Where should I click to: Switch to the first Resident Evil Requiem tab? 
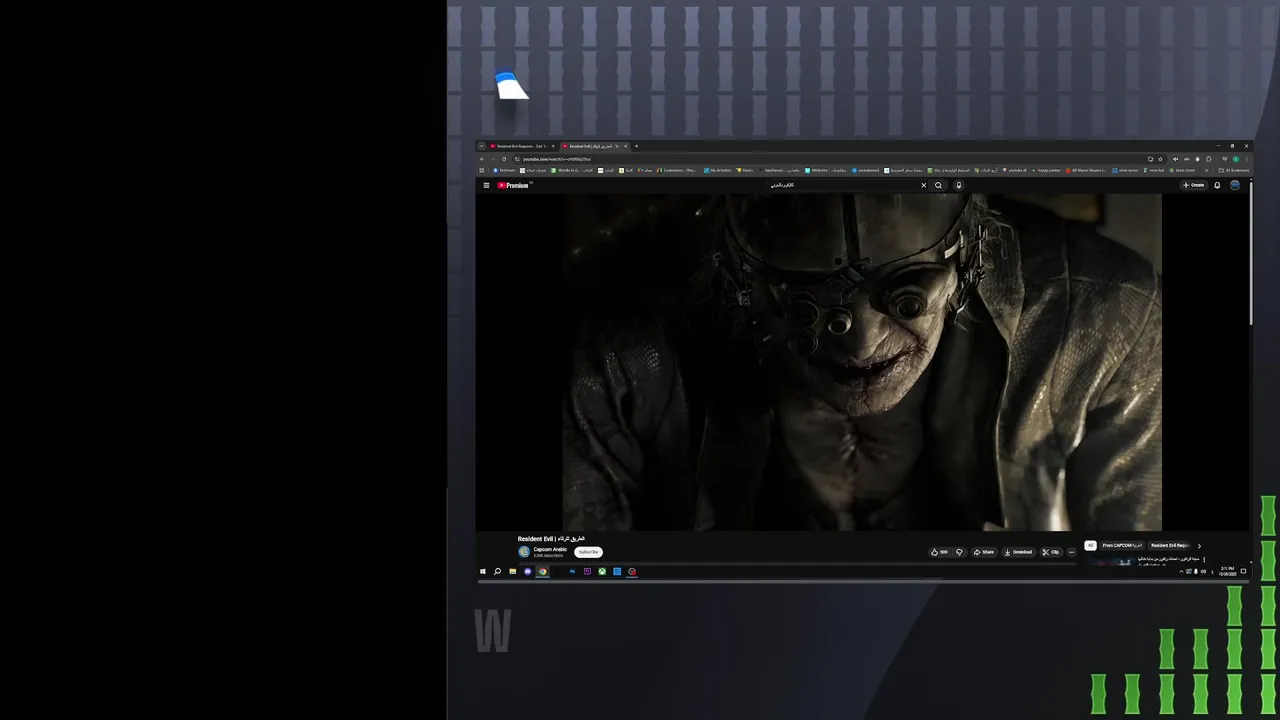[520, 146]
